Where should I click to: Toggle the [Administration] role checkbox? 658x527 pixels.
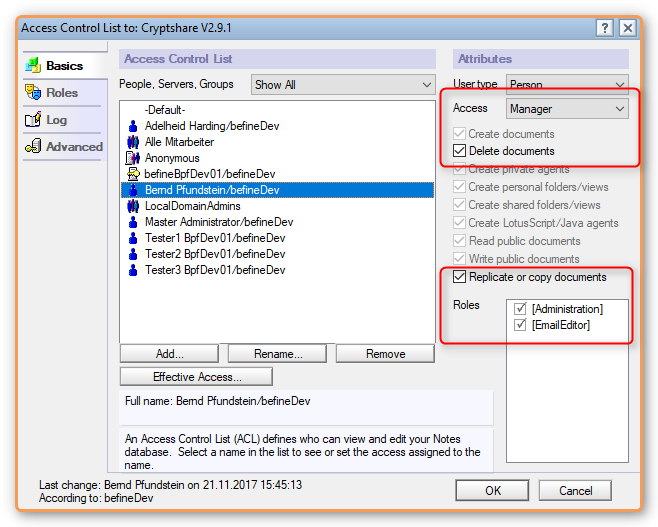click(520, 309)
